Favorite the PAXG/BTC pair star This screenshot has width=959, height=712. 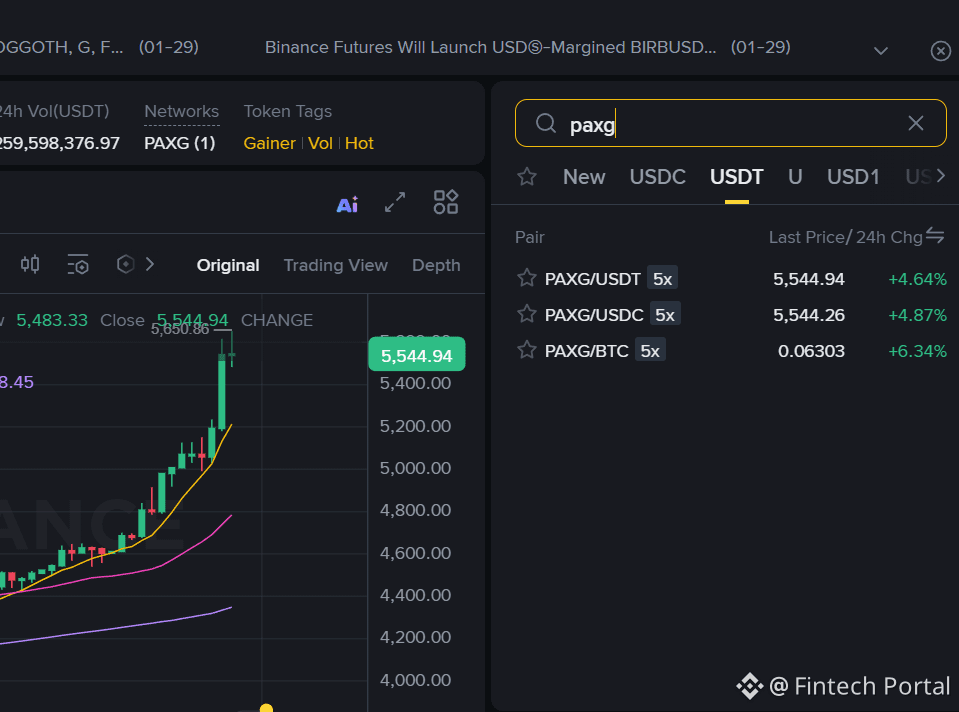[x=527, y=350]
